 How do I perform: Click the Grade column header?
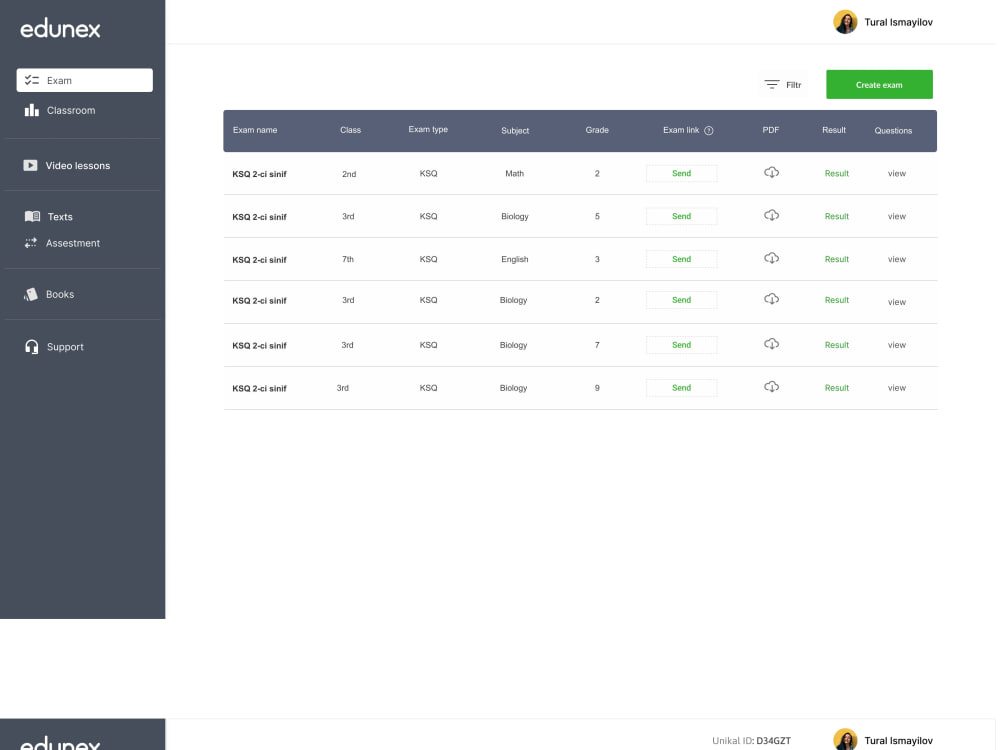[597, 130]
